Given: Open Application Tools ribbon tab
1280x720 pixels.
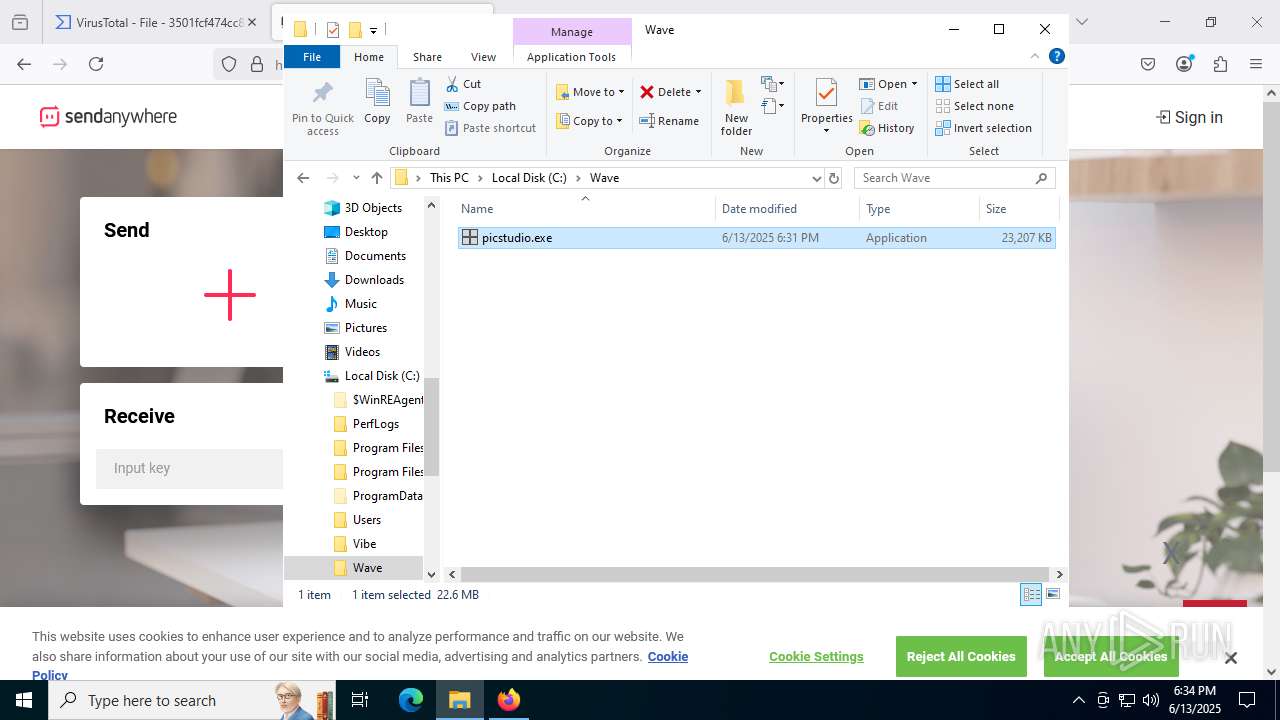Looking at the screenshot, I should click(571, 57).
